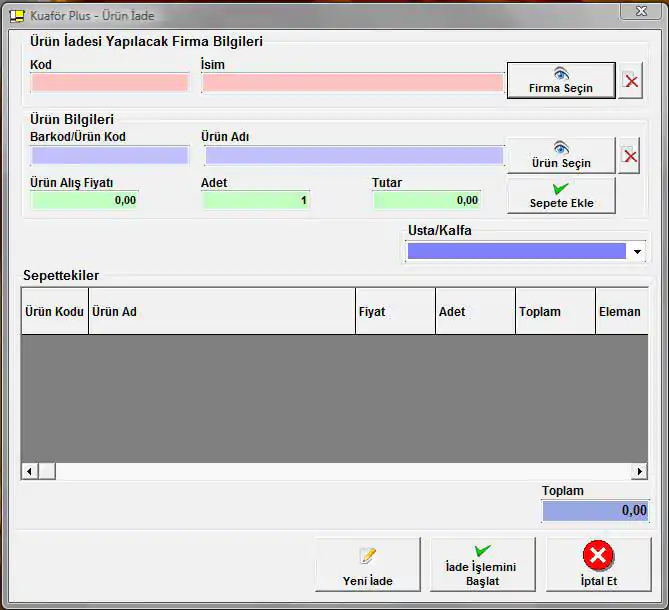
Task: Open the Usta/Kalfa dropdown list
Action: pyautogui.click(x=638, y=252)
